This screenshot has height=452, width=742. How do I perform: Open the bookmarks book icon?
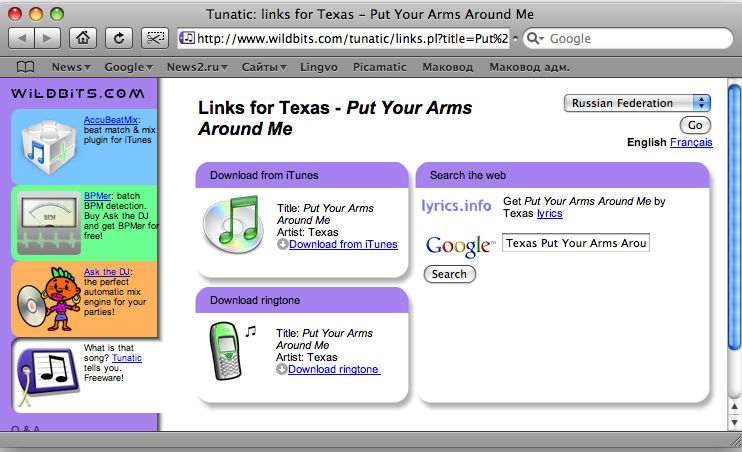[x=25, y=67]
